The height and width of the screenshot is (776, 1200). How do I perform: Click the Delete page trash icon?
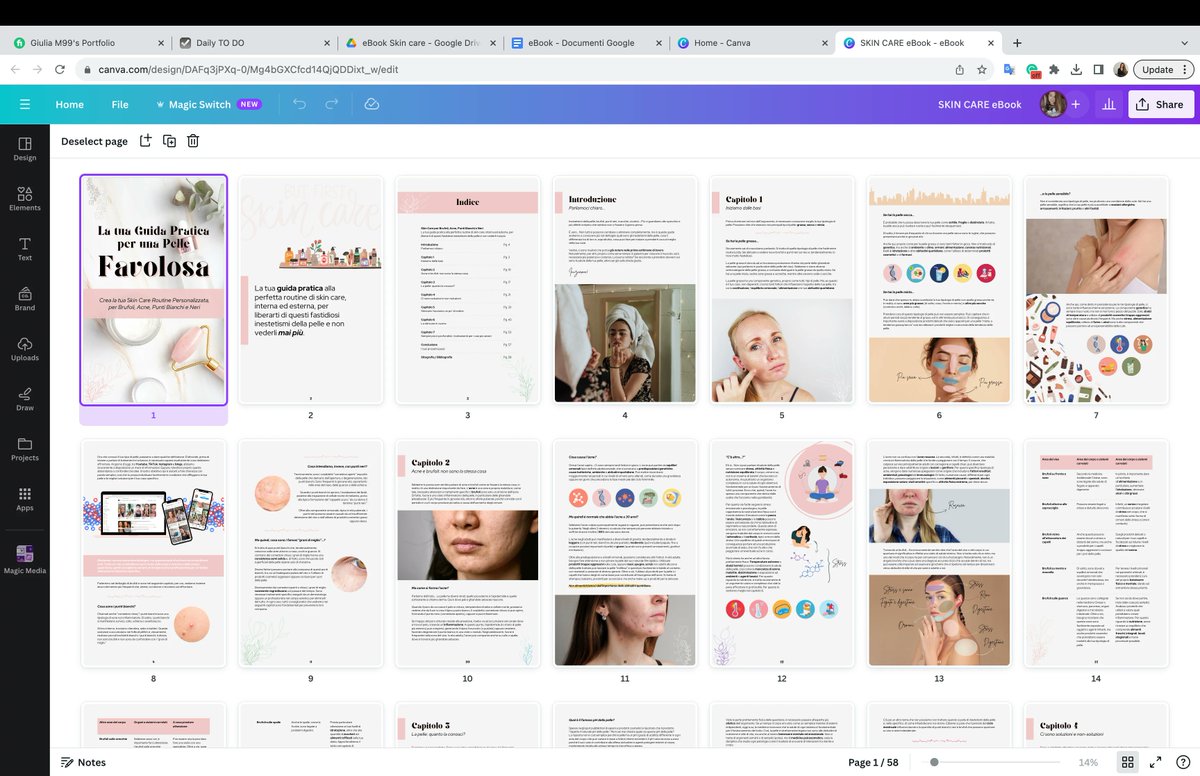tap(193, 141)
